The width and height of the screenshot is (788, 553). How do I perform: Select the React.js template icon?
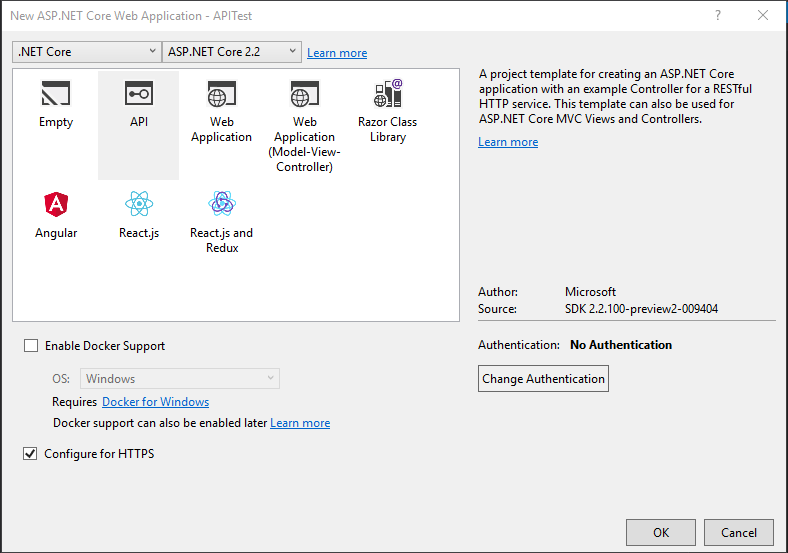(x=139, y=205)
